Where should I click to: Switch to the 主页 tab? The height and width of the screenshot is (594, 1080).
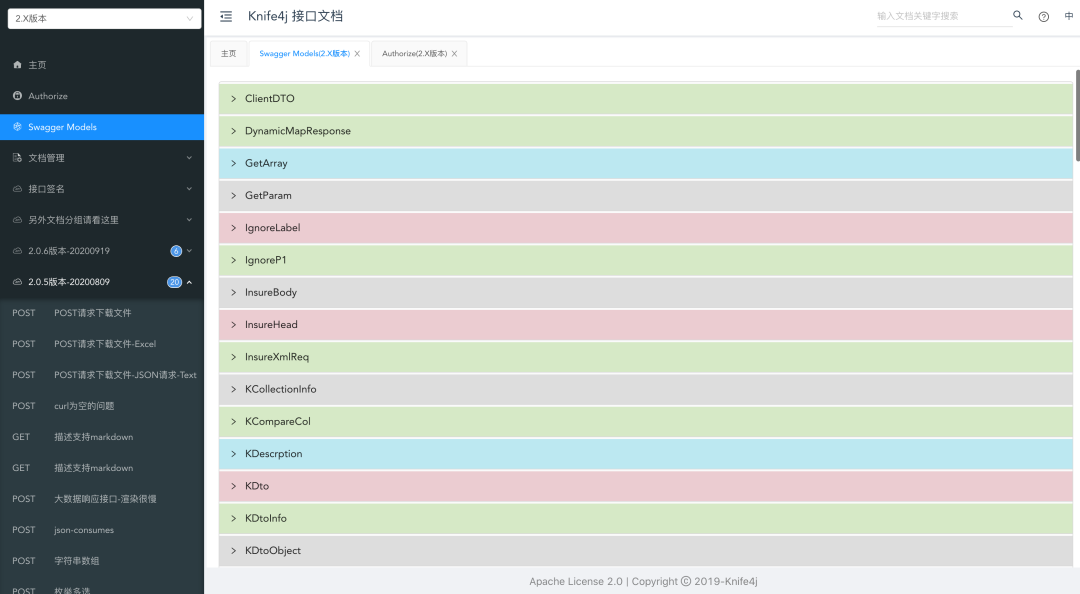pyautogui.click(x=229, y=54)
